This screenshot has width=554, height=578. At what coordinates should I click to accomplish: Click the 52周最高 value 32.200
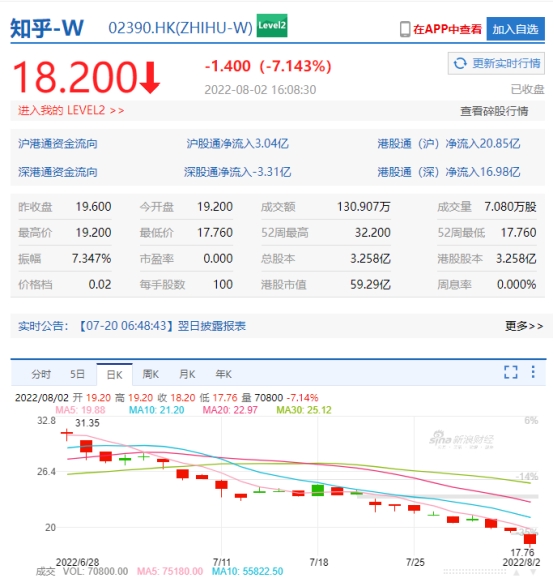[373, 233]
